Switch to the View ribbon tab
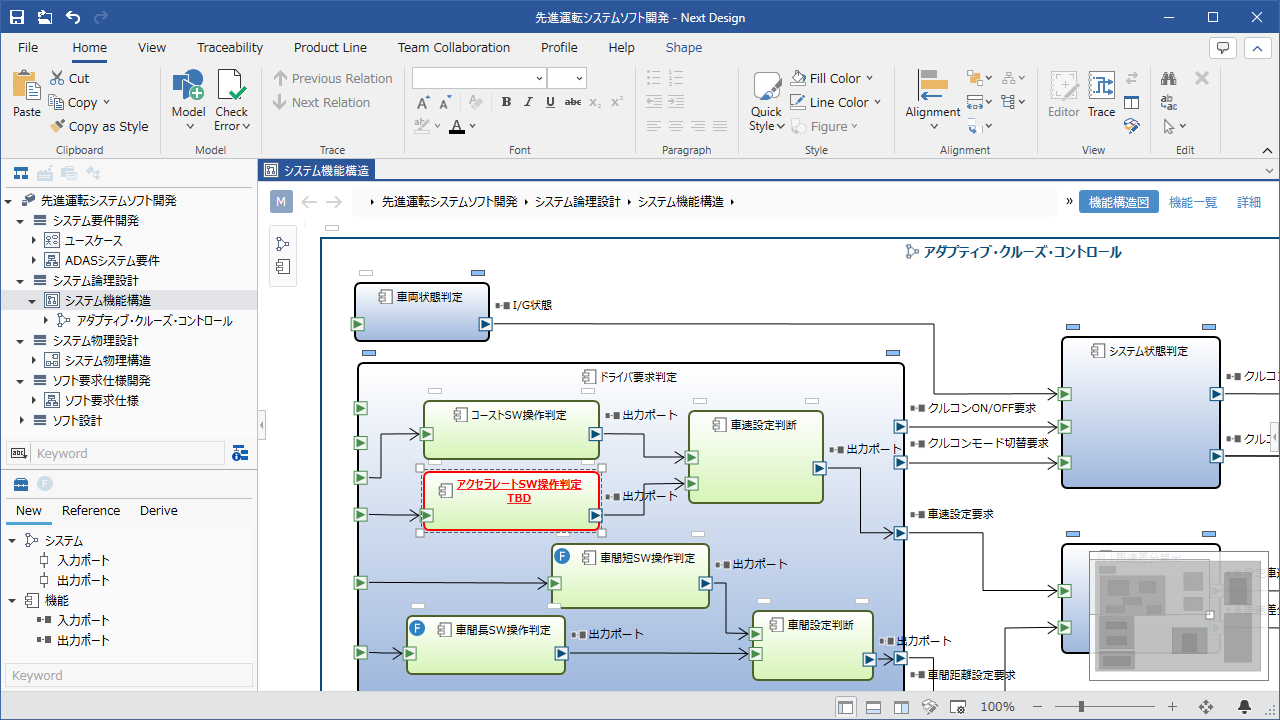Viewport: 1280px width, 720px height. [x=152, y=47]
